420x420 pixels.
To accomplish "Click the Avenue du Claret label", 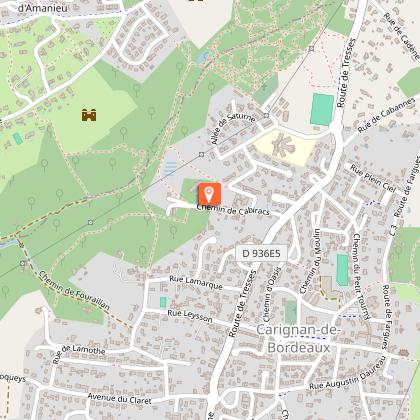I will [x=119, y=398].
